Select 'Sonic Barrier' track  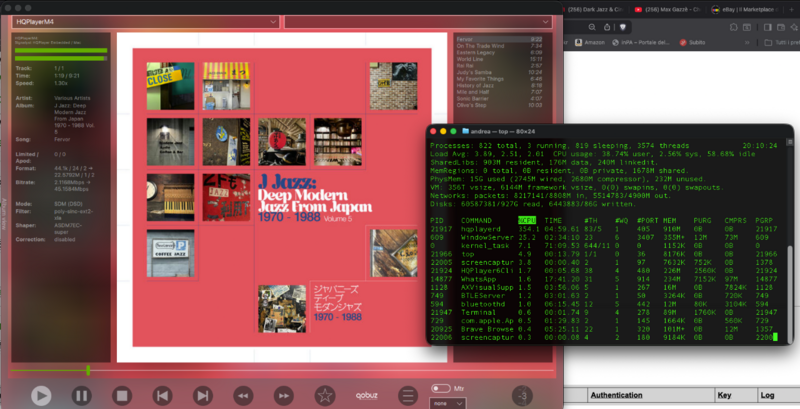tap(499, 99)
